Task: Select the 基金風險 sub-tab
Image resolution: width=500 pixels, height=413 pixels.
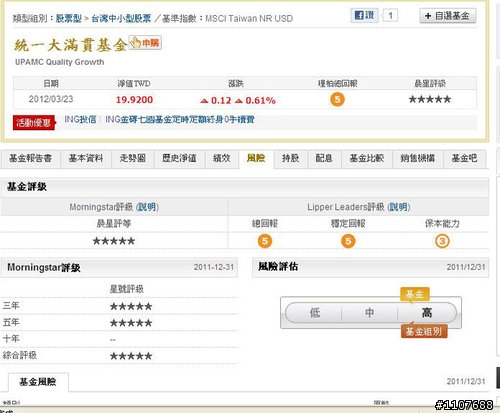Action: (x=38, y=382)
